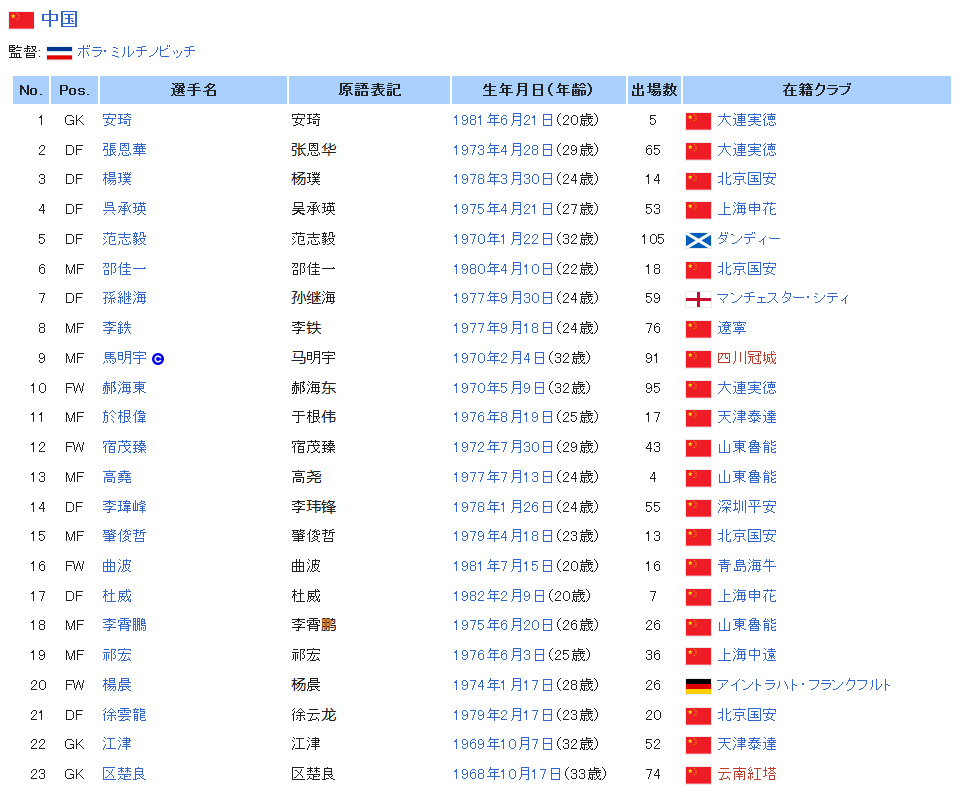This screenshot has width=962, height=796.
Task: Open 天津泰達 link in 江津's row
Action: point(747,744)
